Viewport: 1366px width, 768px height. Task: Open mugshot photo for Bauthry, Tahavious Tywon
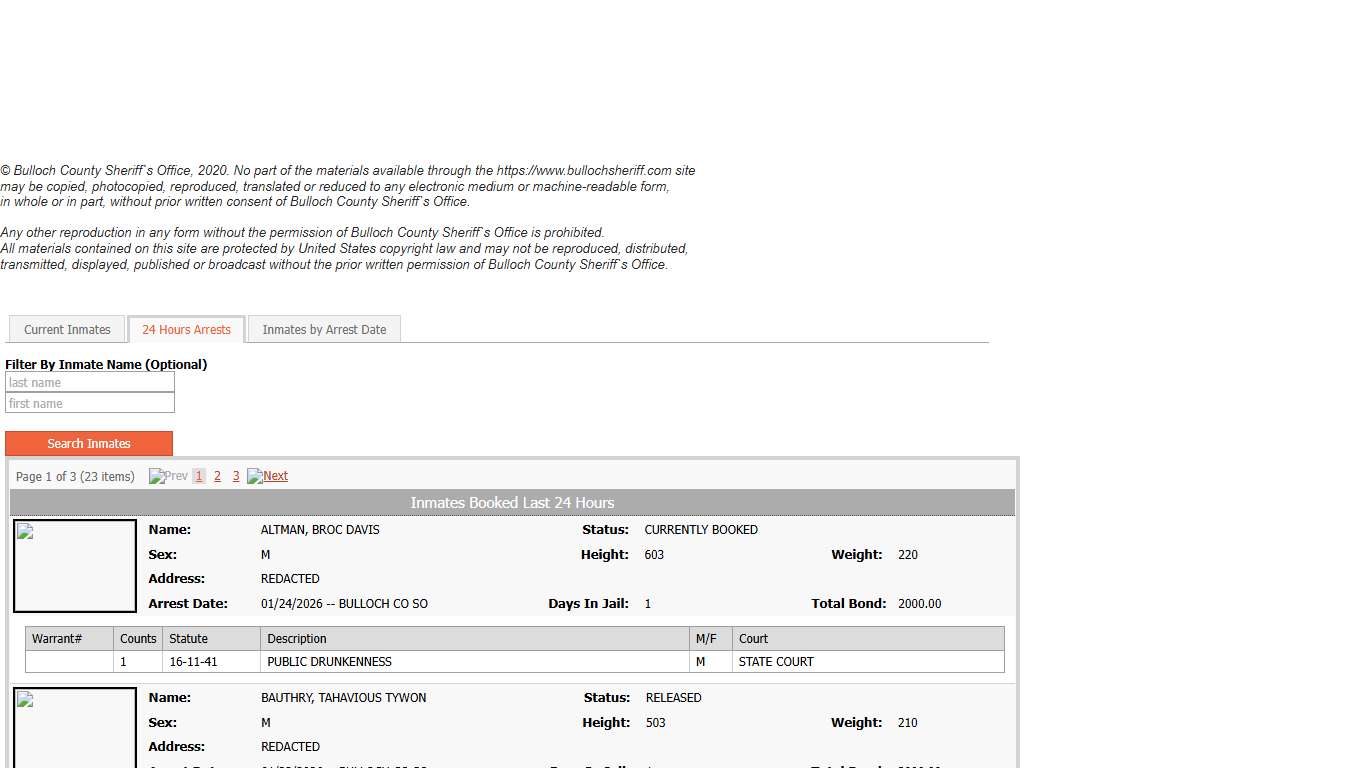point(75,730)
